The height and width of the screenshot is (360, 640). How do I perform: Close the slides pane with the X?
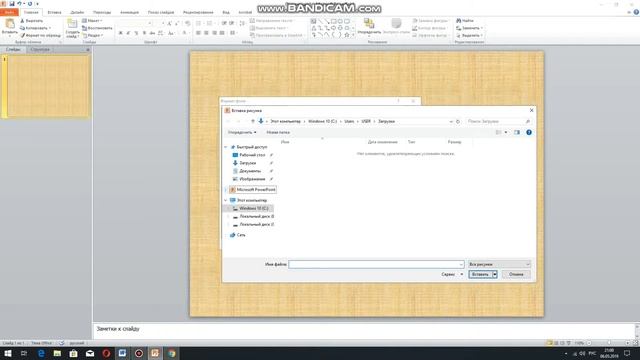pyautogui.click(x=87, y=49)
